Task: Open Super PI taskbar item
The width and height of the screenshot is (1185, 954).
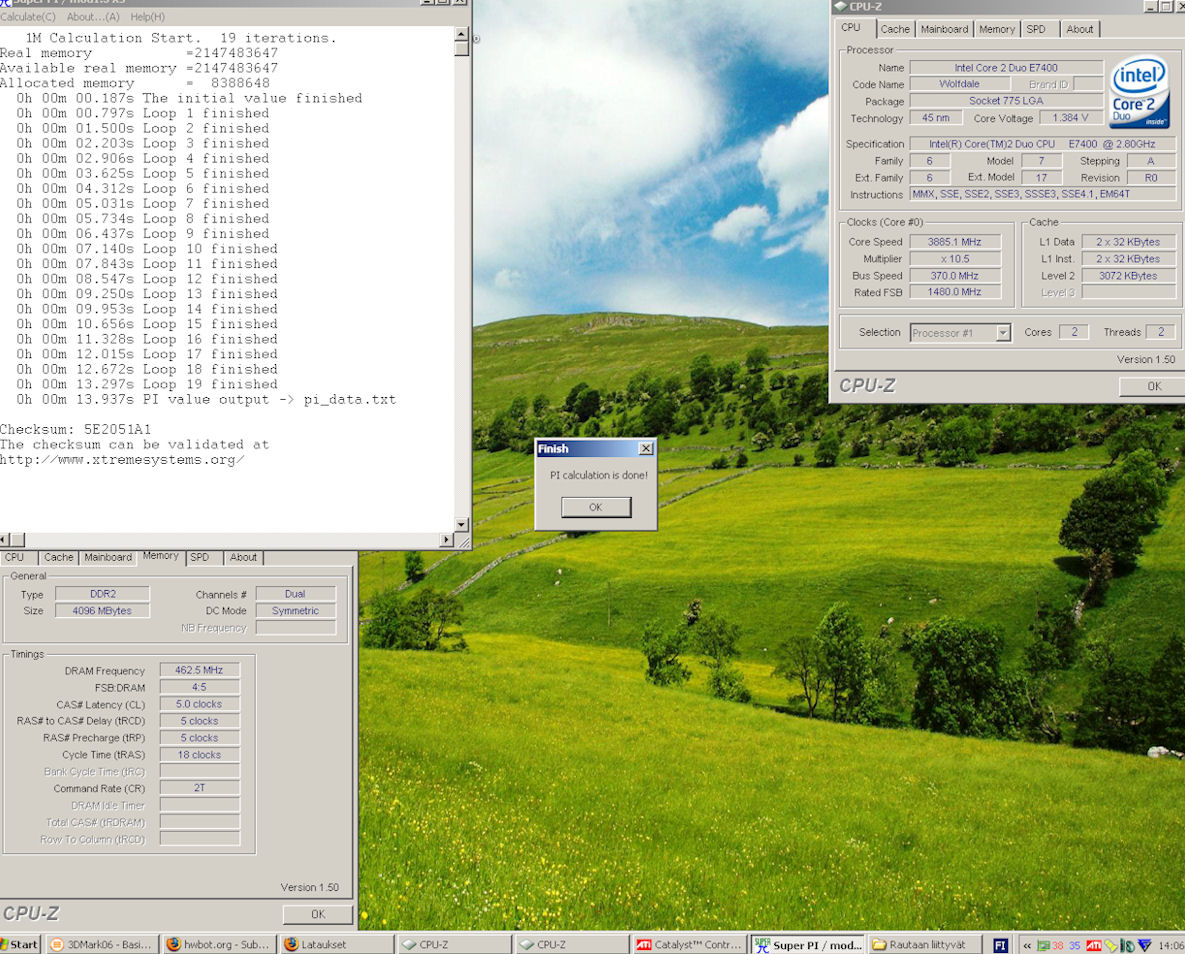Action: click(x=808, y=944)
